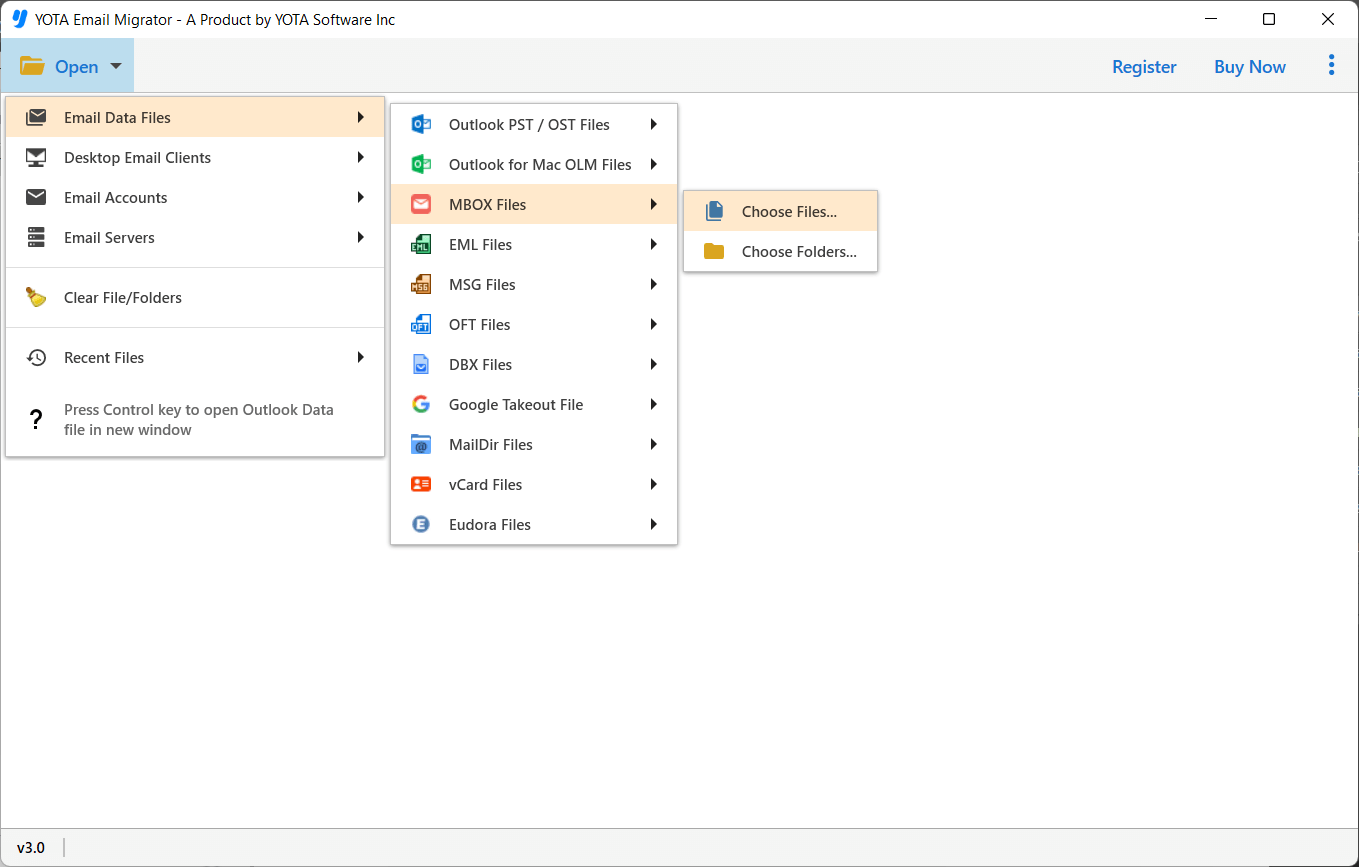Select Email Accounts menu entry
The height and width of the screenshot is (867, 1359).
195,197
